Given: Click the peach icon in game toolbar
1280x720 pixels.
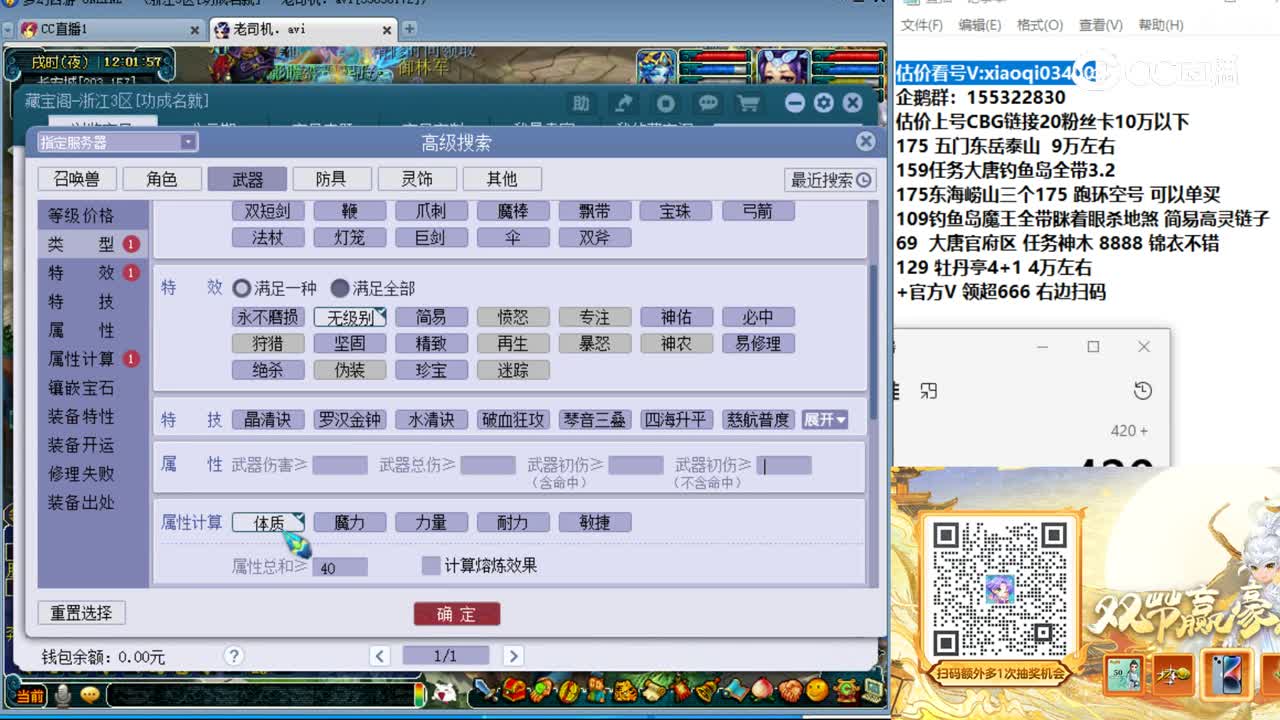Looking at the screenshot, I should pyautogui.click(x=762, y=690).
